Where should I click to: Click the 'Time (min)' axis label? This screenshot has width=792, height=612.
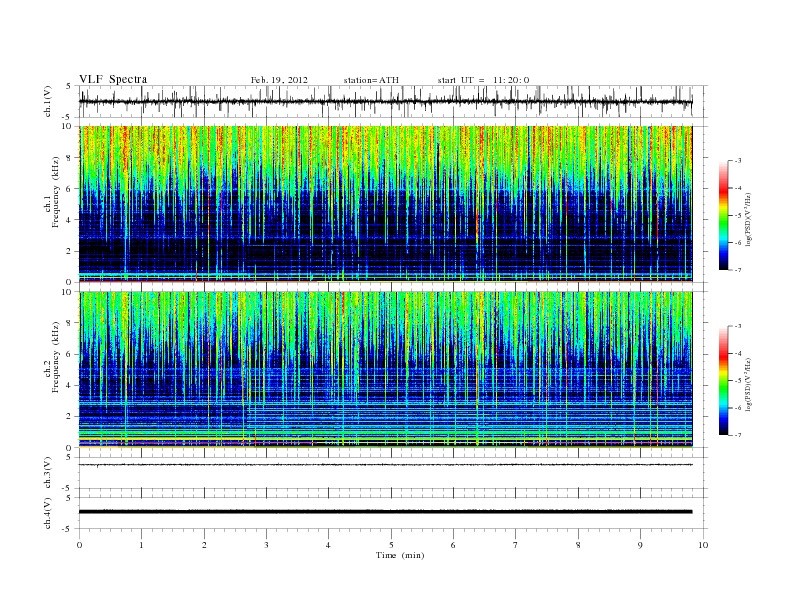(400, 555)
